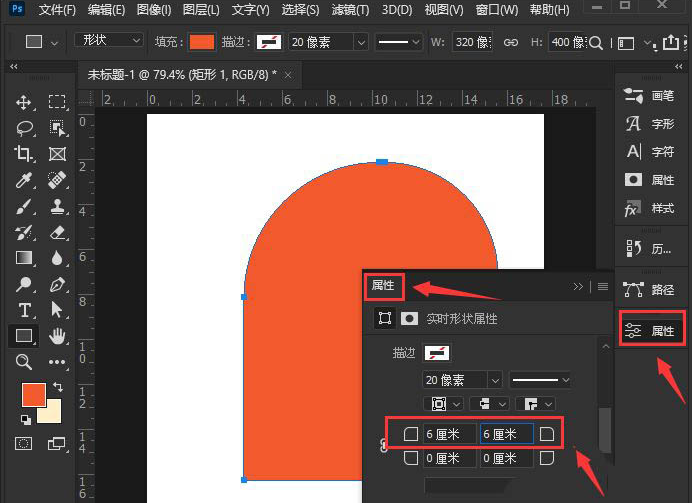
Task: Select the Zoom tool in toolbox
Action: [x=24, y=361]
